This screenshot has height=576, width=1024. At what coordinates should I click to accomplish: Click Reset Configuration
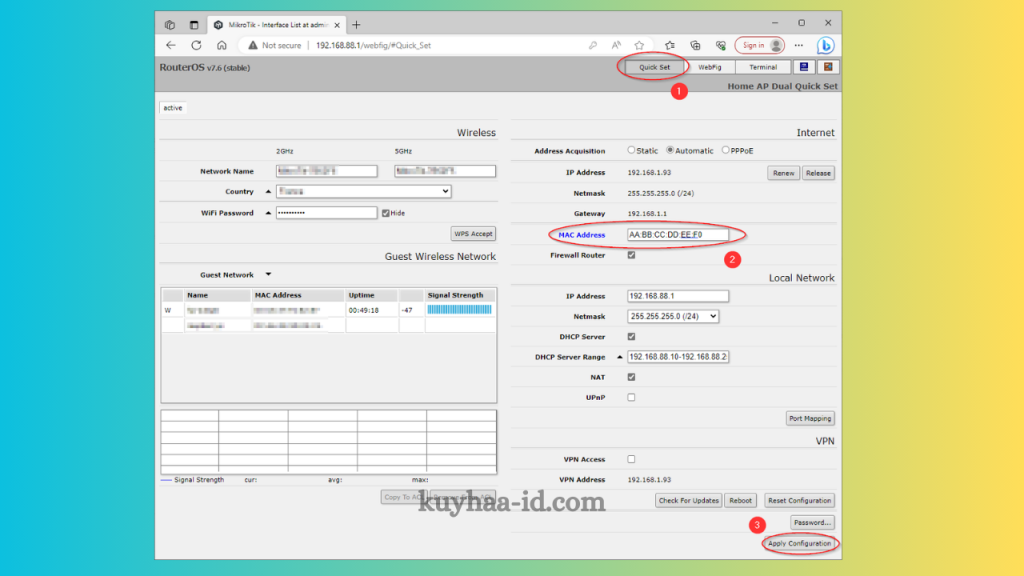[799, 501]
